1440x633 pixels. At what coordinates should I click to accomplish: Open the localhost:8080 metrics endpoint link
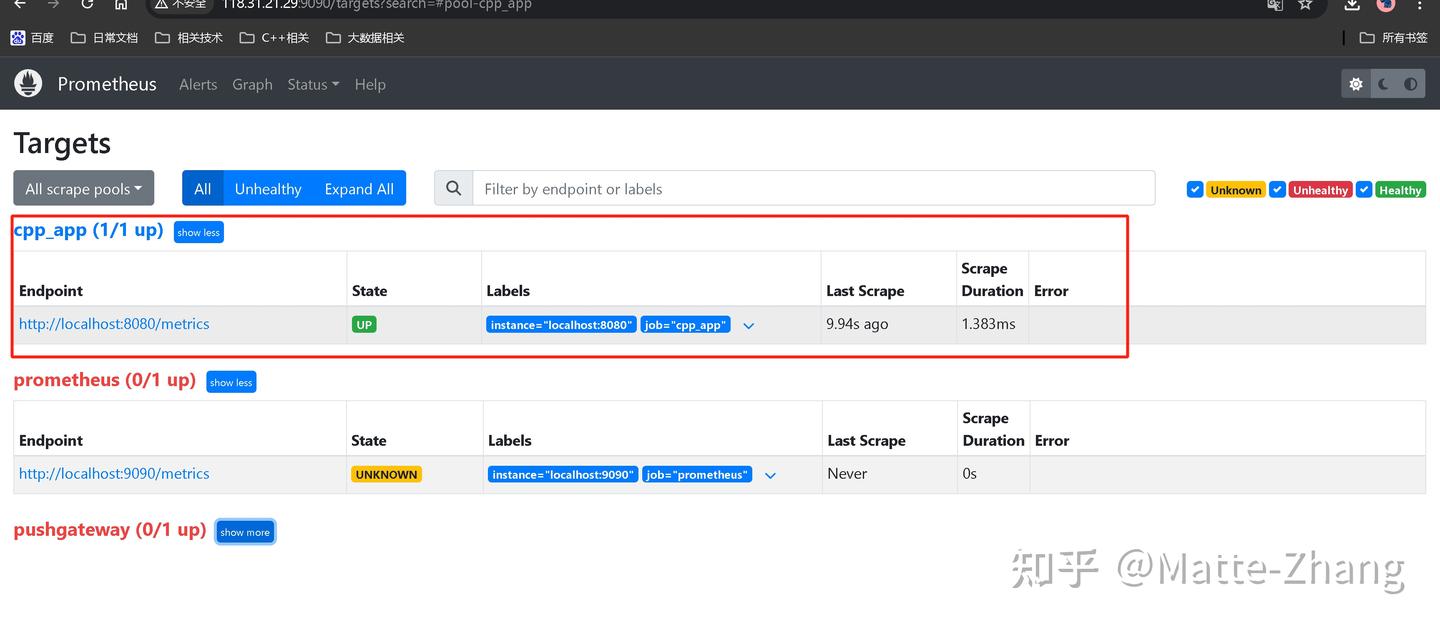click(114, 323)
